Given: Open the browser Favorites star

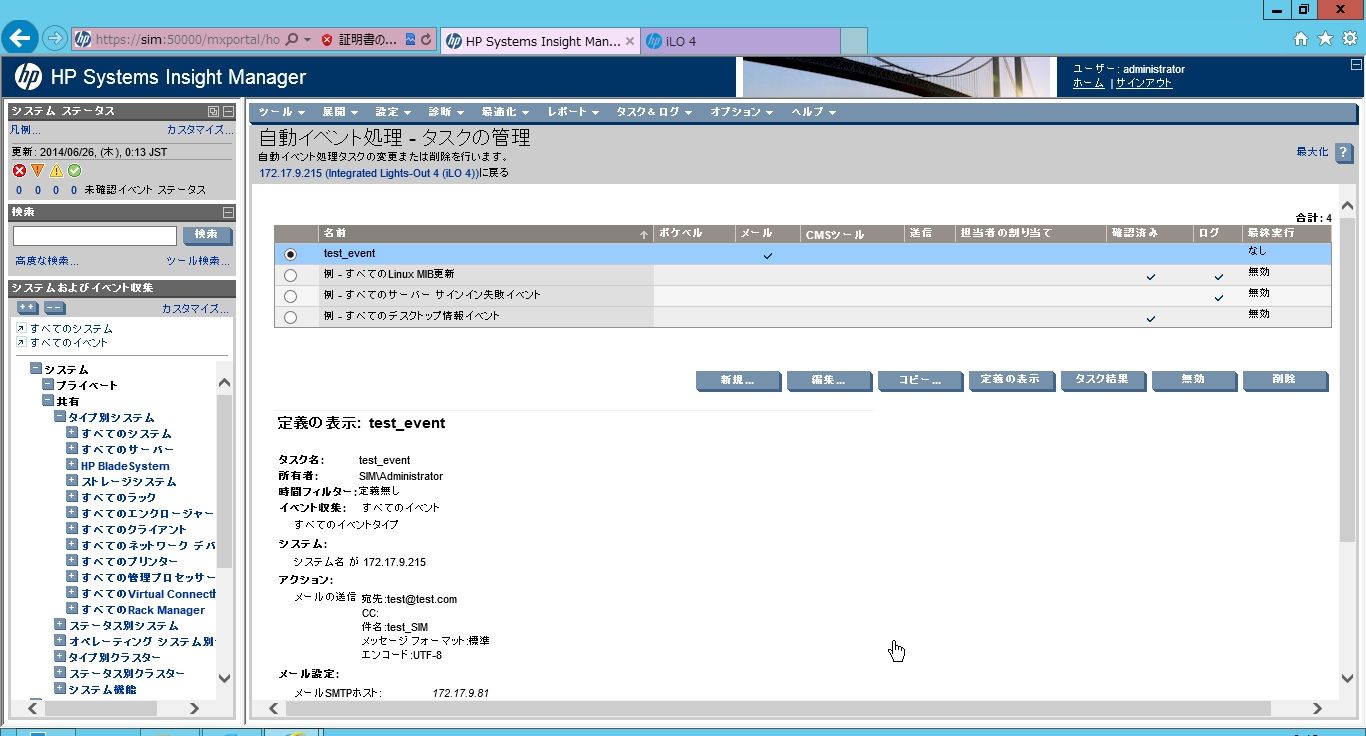Looking at the screenshot, I should pyautogui.click(x=1325, y=39).
